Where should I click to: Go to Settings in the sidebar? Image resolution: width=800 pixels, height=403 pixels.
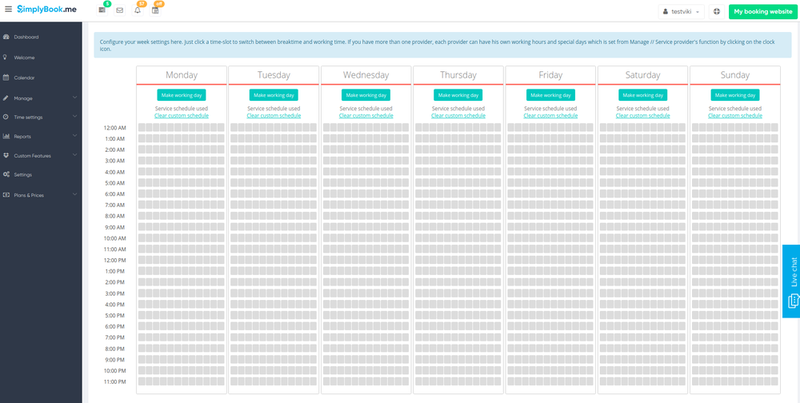click(22, 174)
